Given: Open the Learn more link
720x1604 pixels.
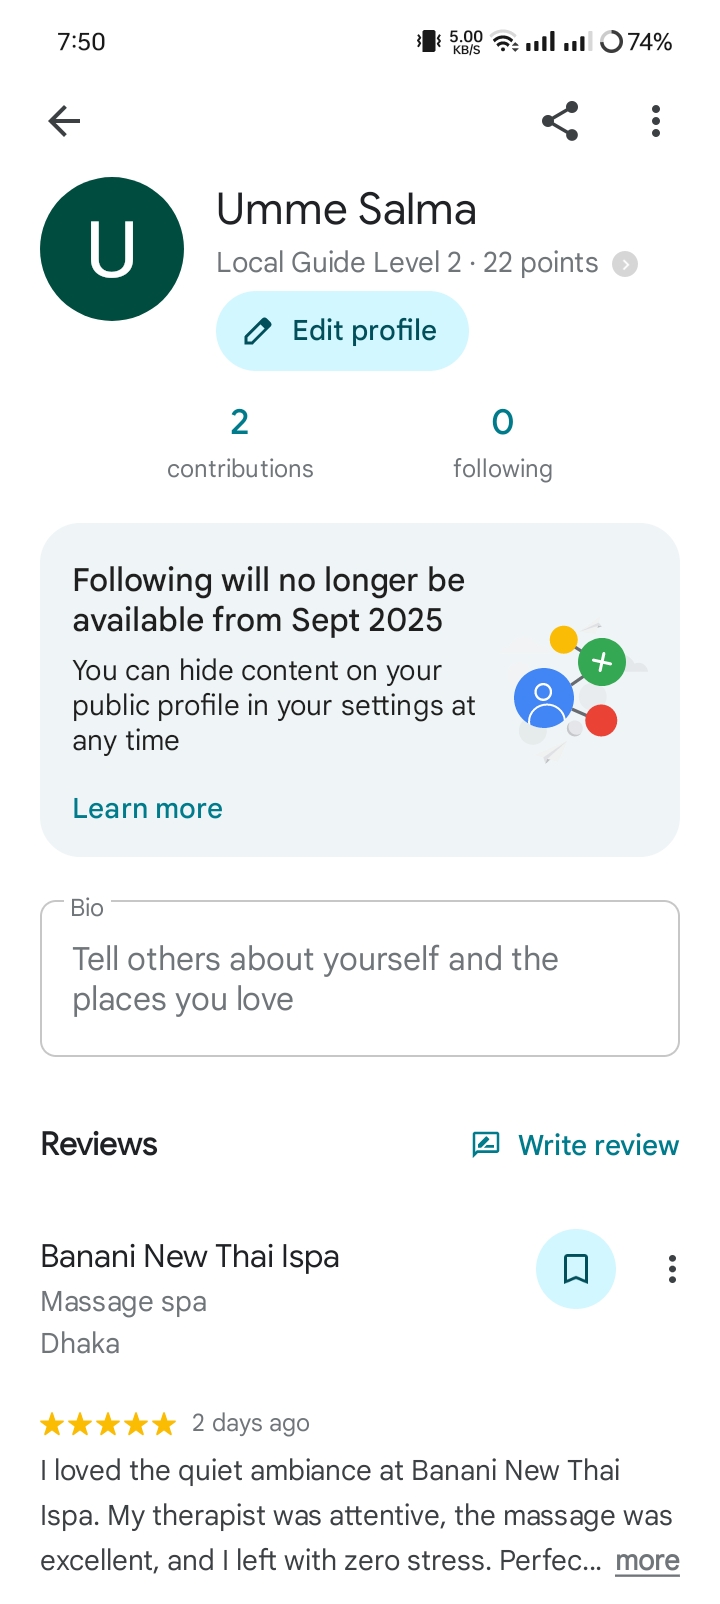Looking at the screenshot, I should point(148,808).
